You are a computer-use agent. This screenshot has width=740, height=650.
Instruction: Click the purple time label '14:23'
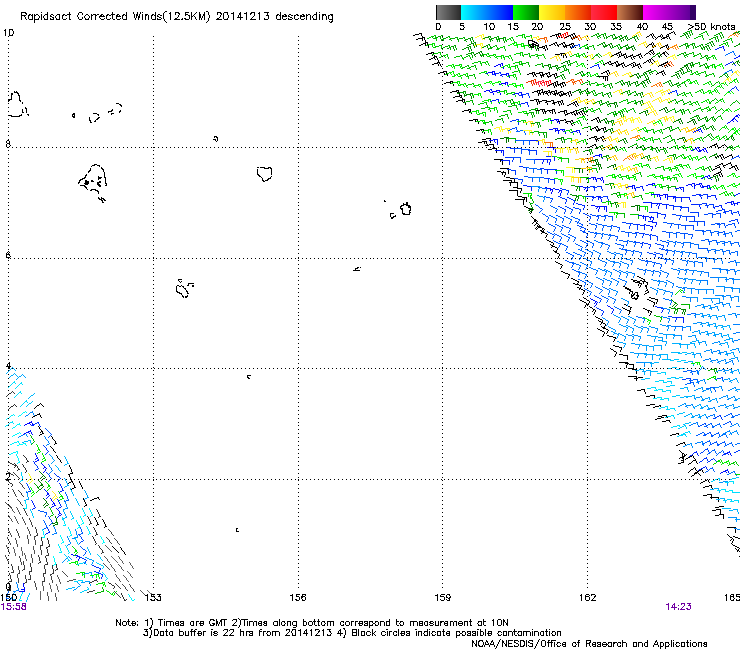[x=678, y=607]
